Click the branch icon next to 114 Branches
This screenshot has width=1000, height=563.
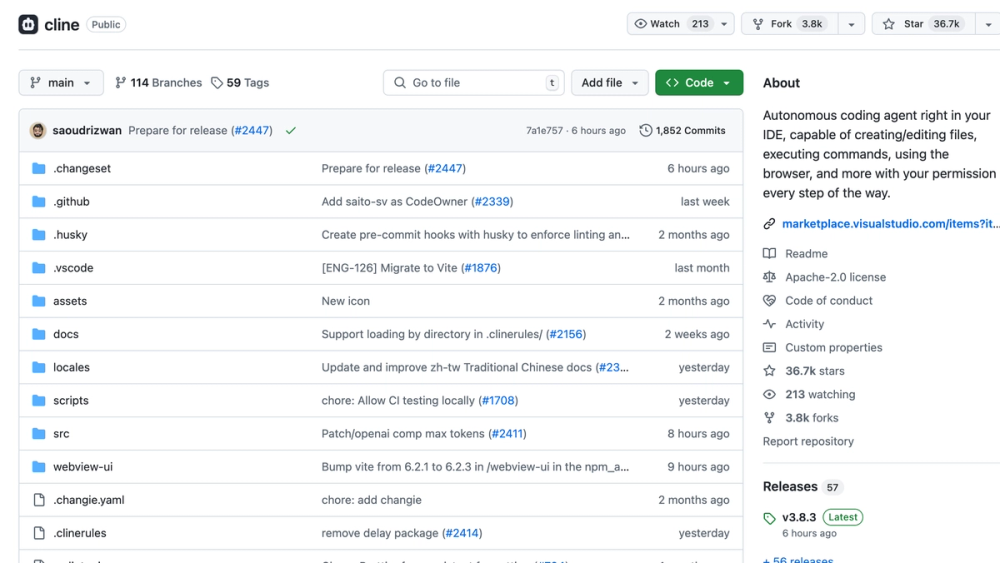coord(121,83)
